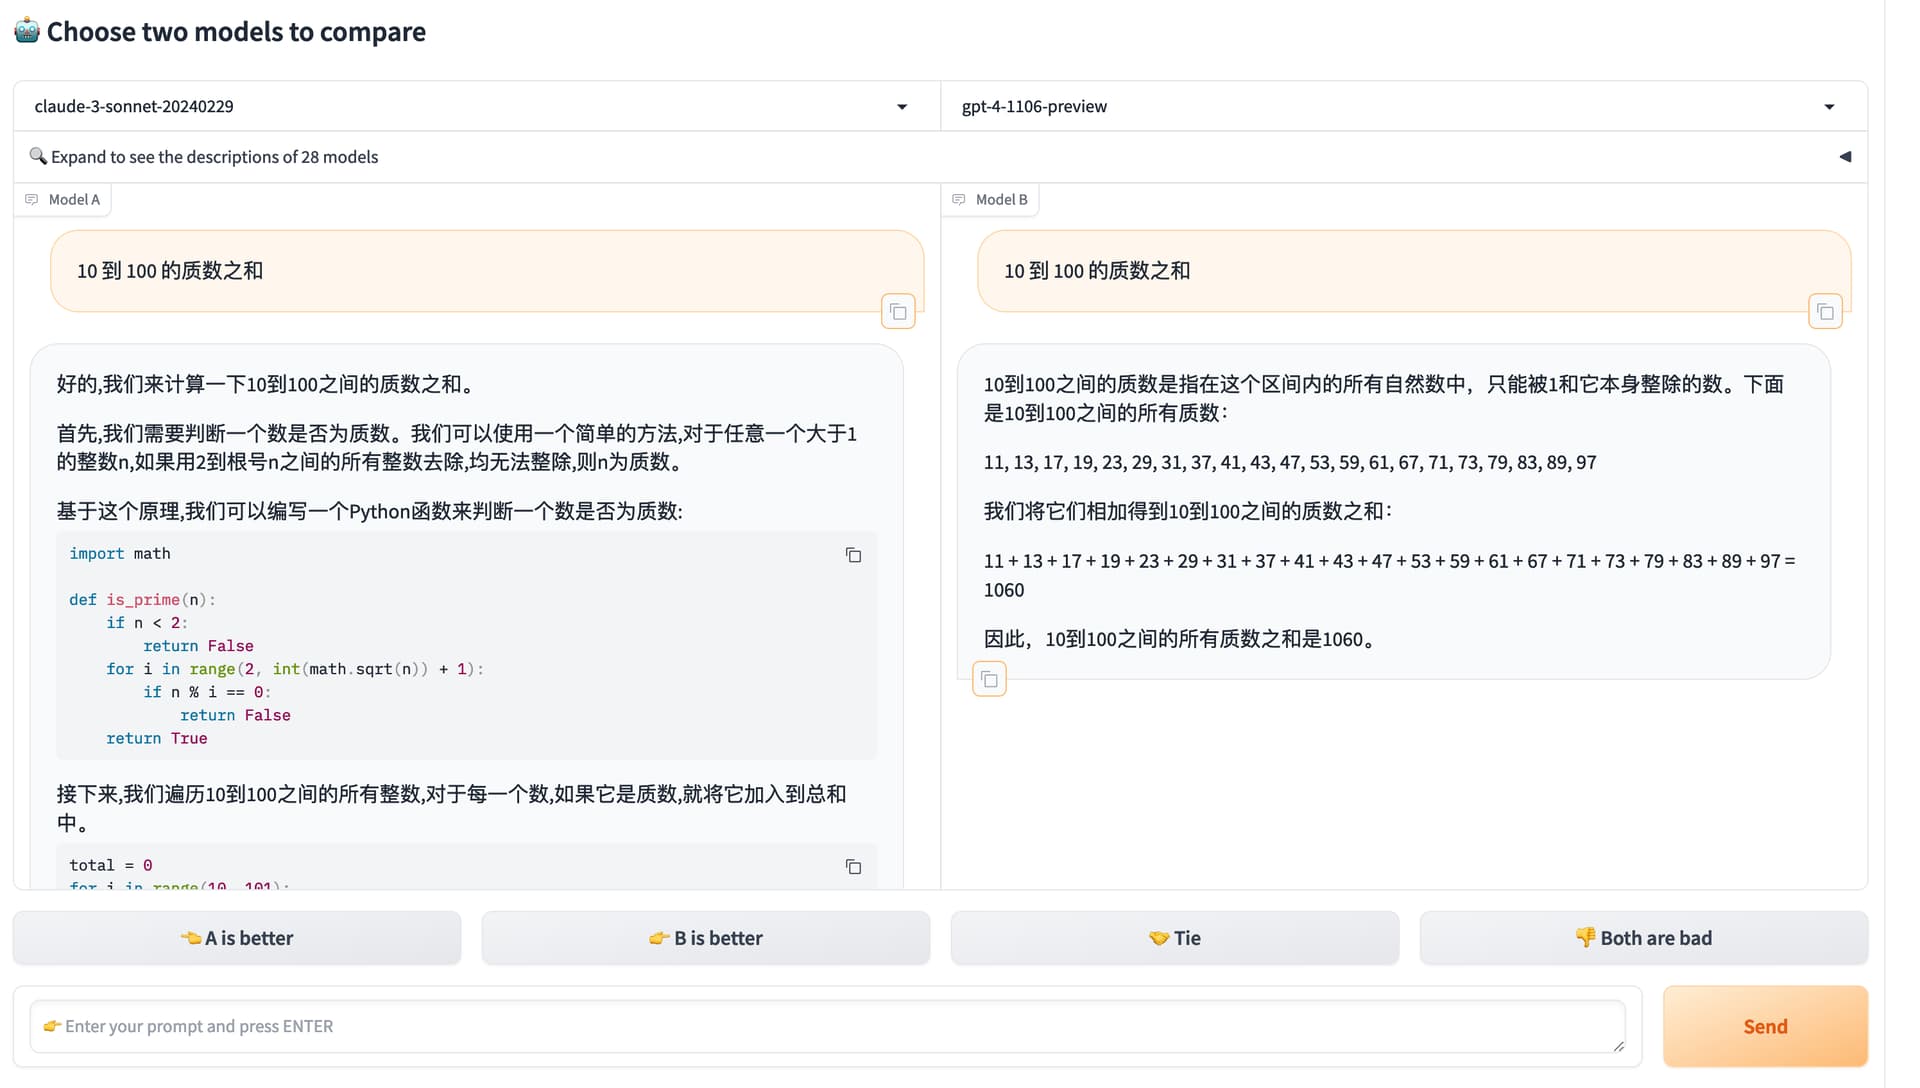
Task: Click the collapse triangle on the descriptions row
Action: 1845,157
